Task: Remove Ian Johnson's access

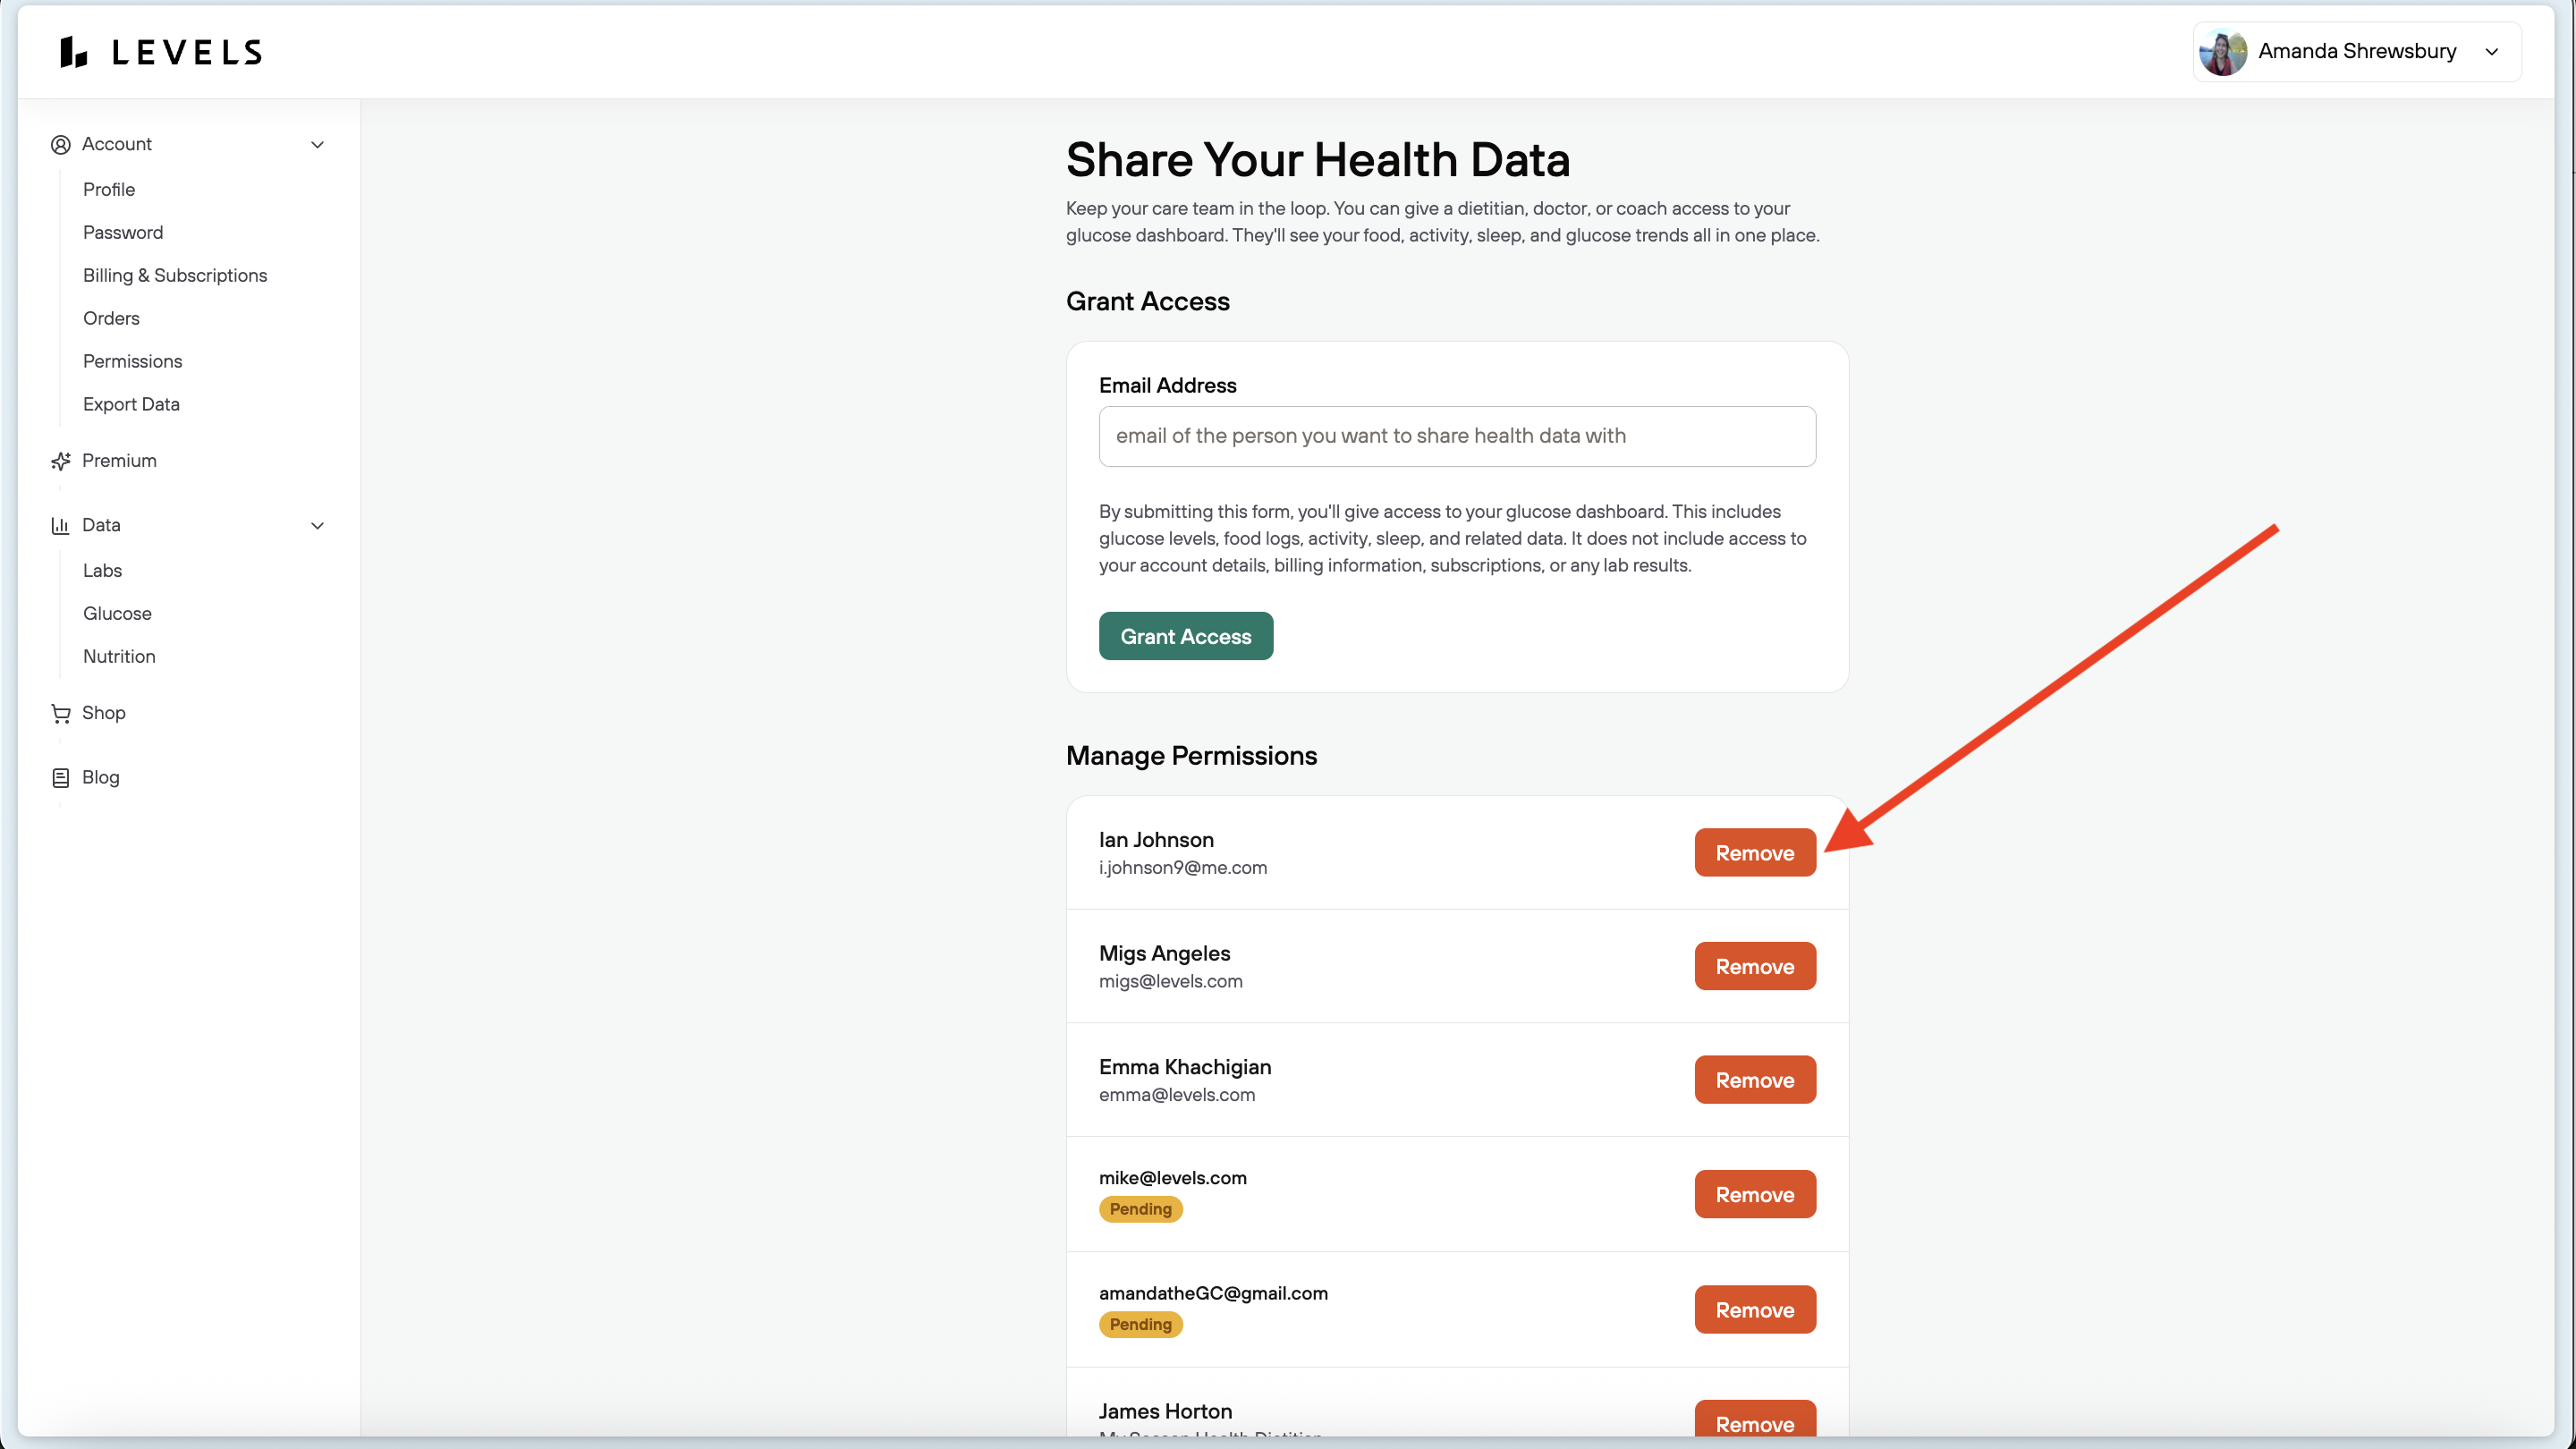Action: [x=1755, y=853]
